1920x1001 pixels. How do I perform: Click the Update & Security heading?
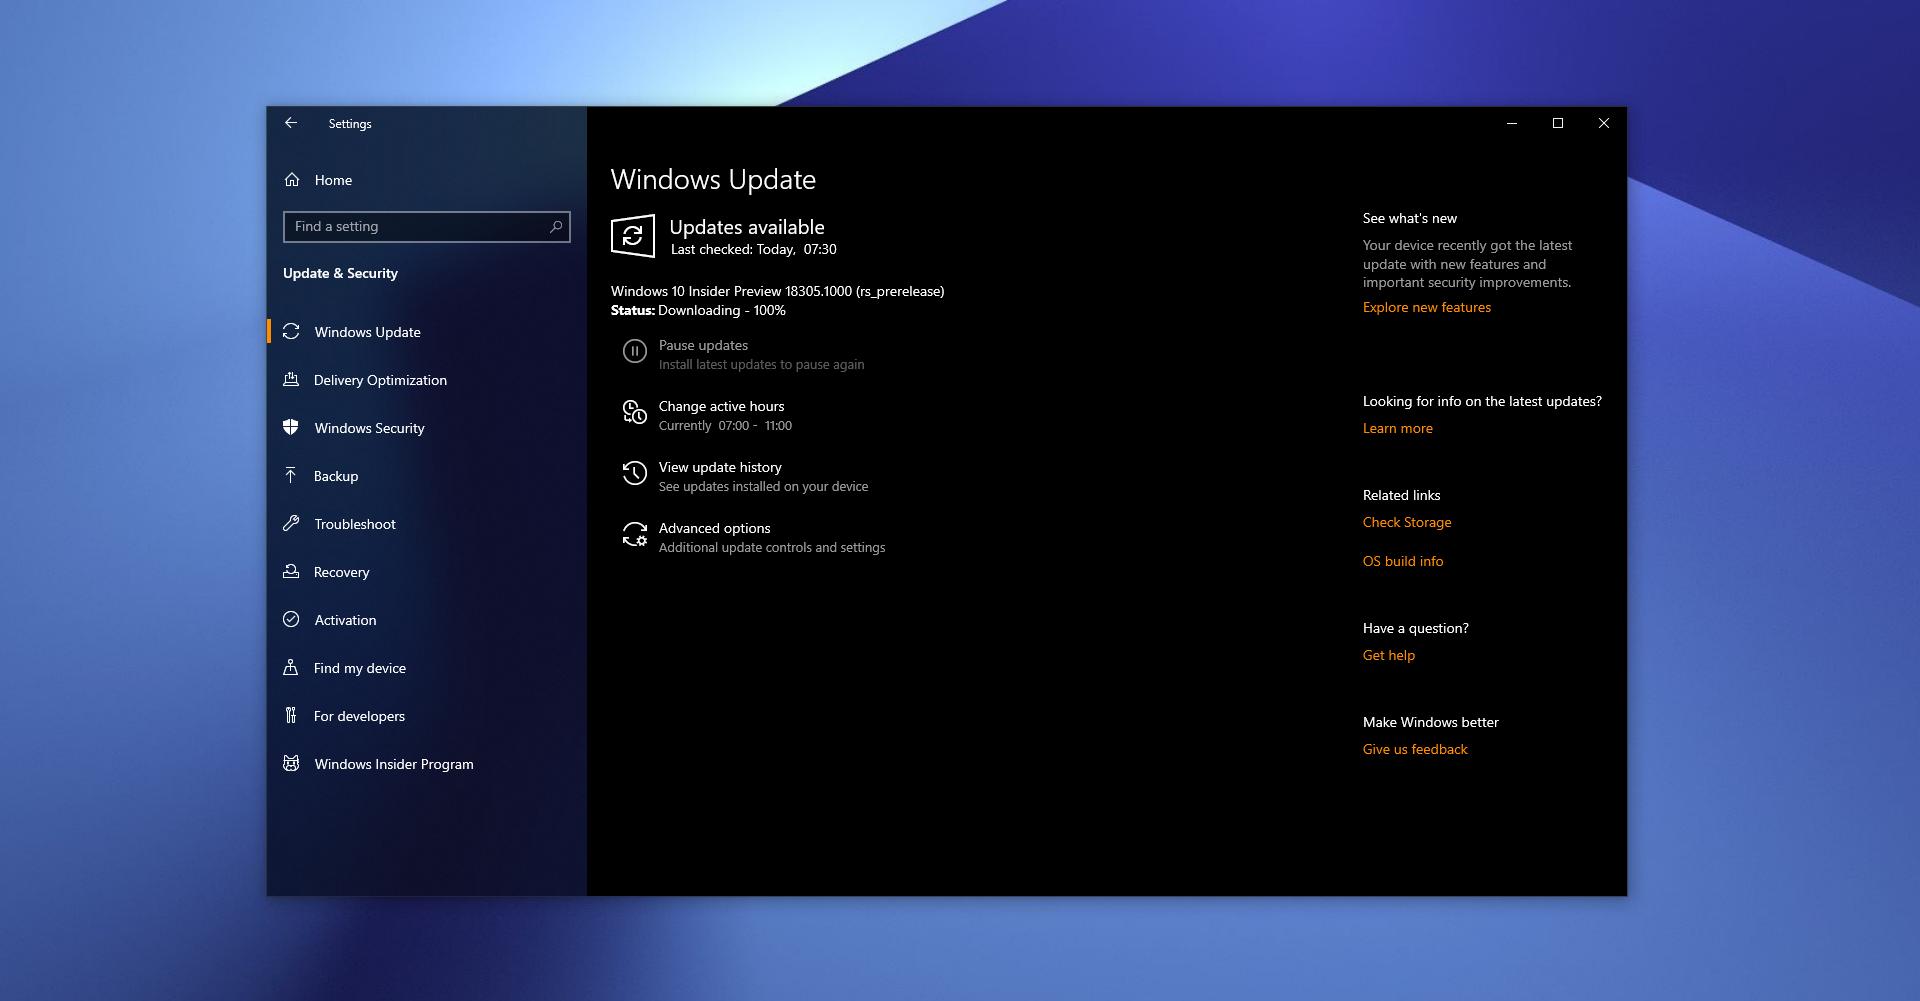click(340, 273)
